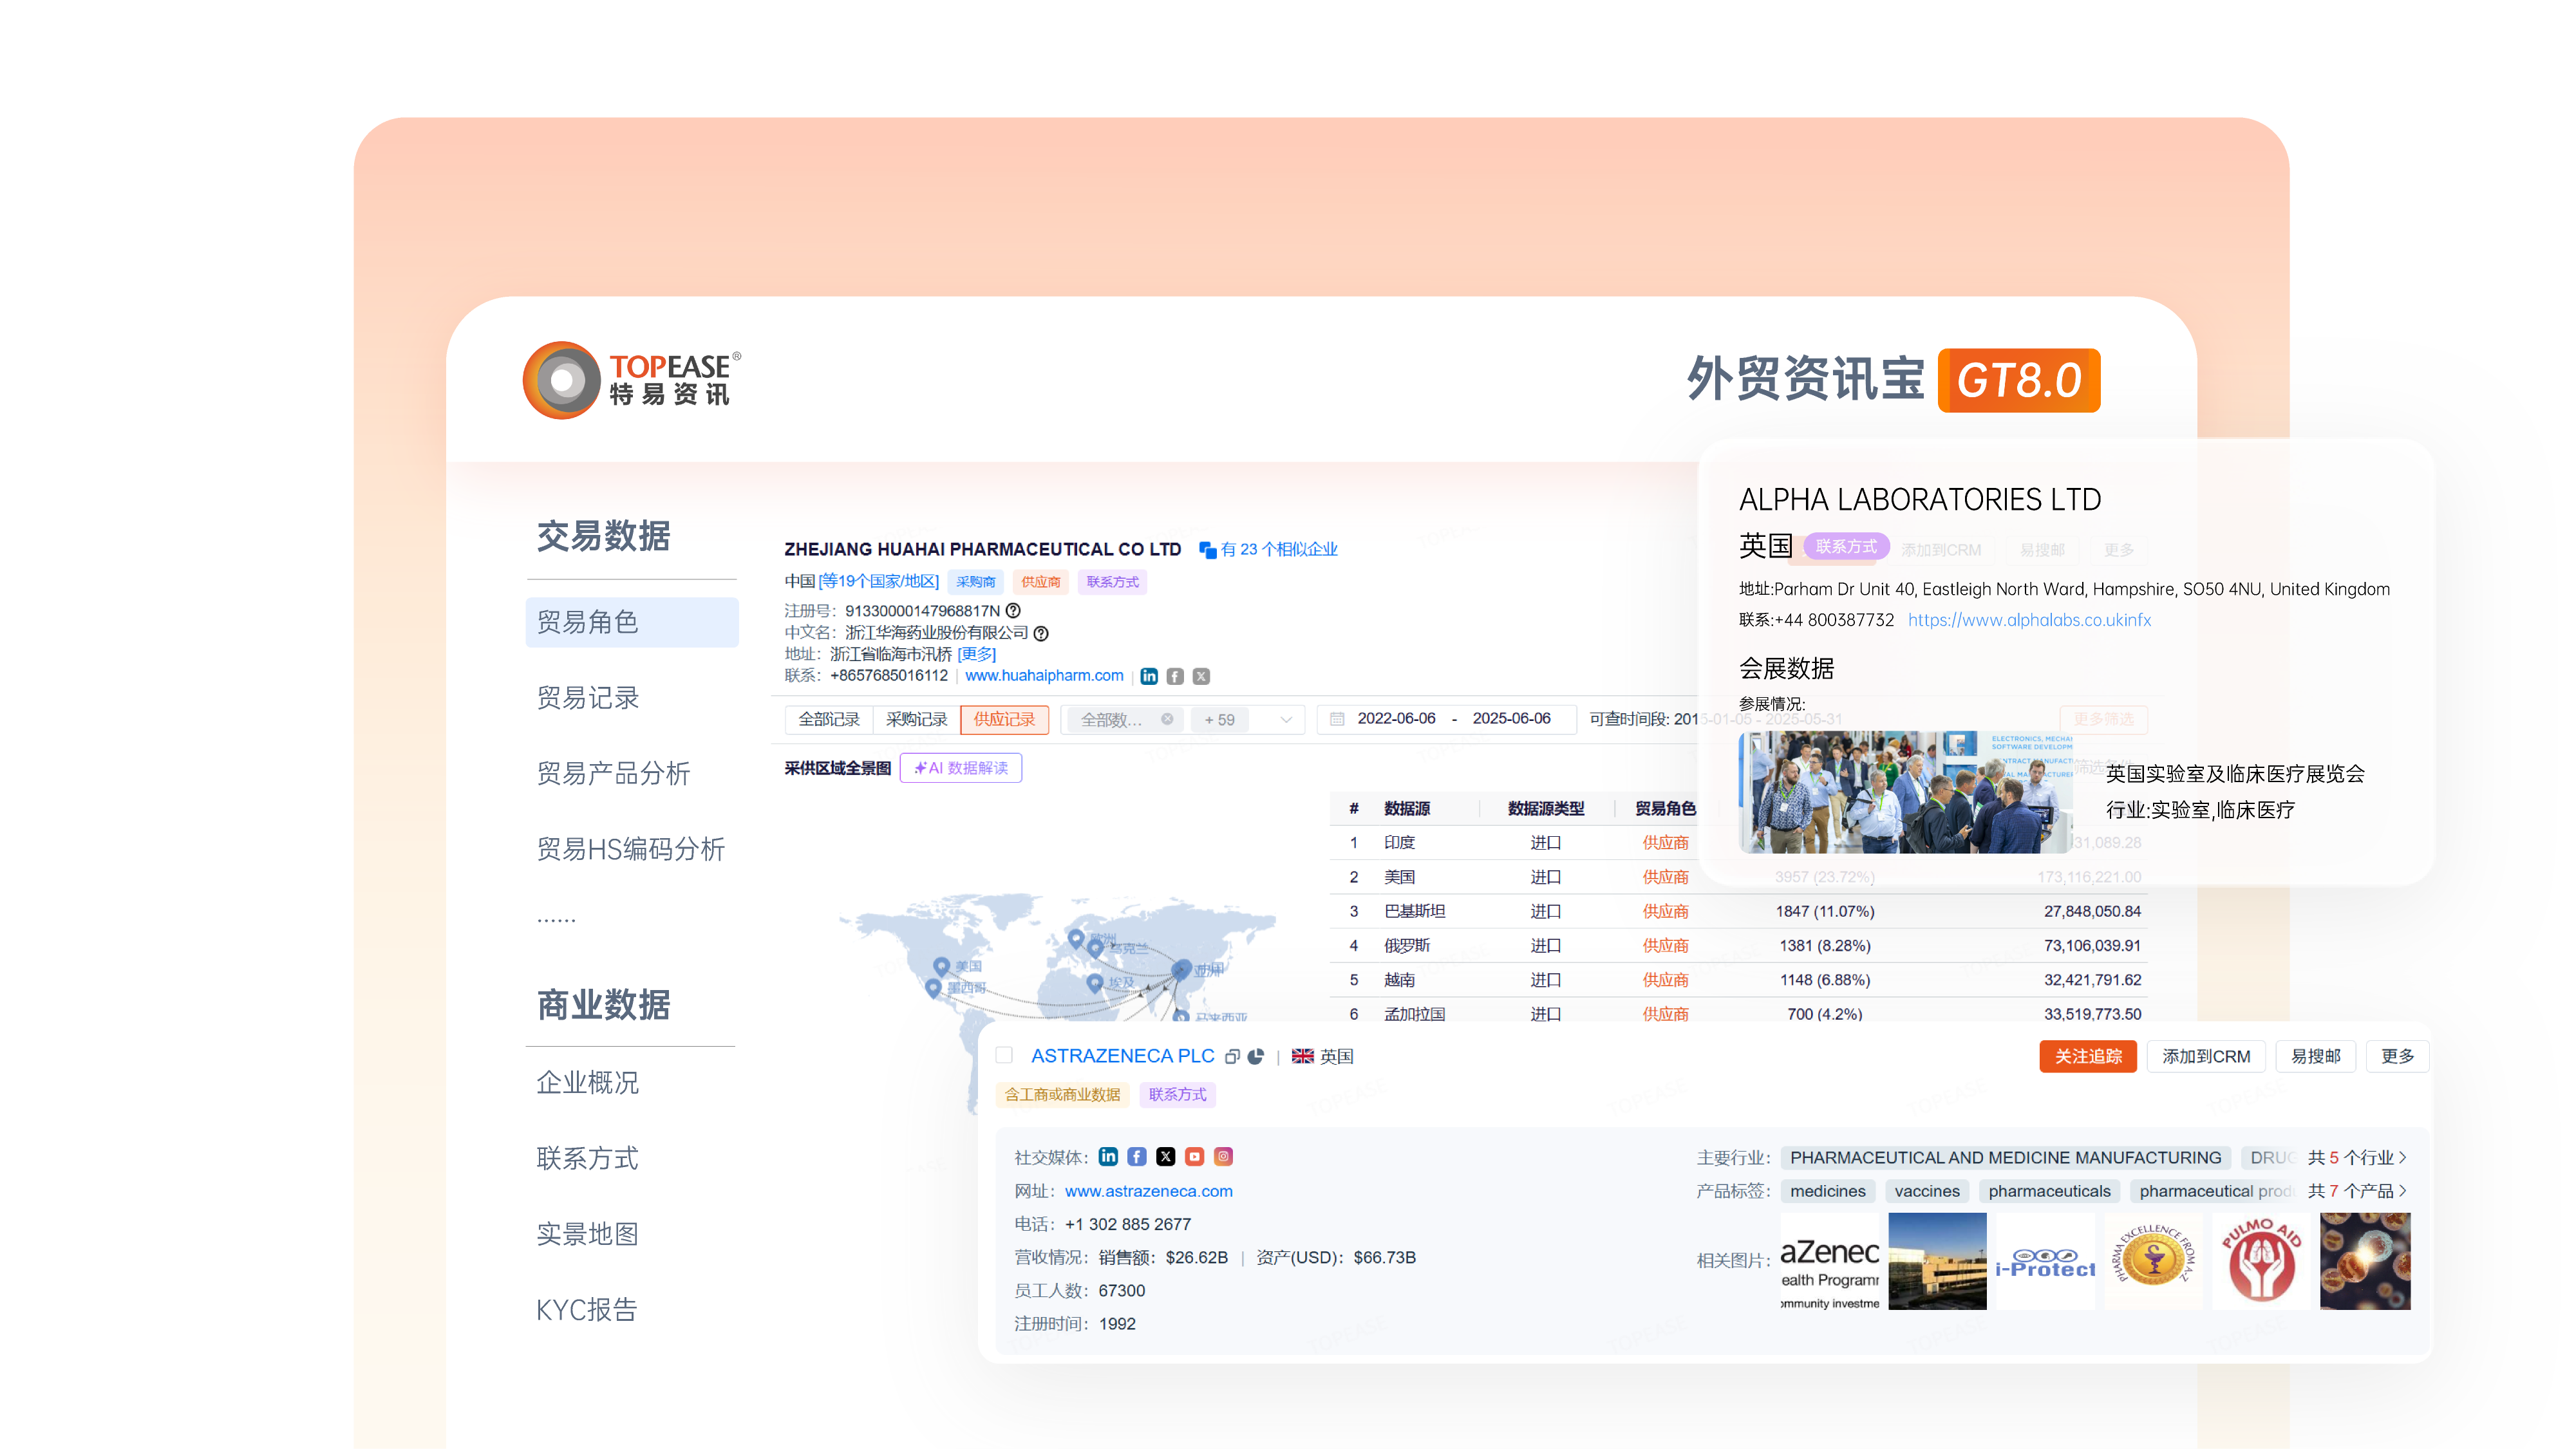Open 贸易角色 in the sidebar
The width and height of the screenshot is (2576, 1449).
point(632,622)
